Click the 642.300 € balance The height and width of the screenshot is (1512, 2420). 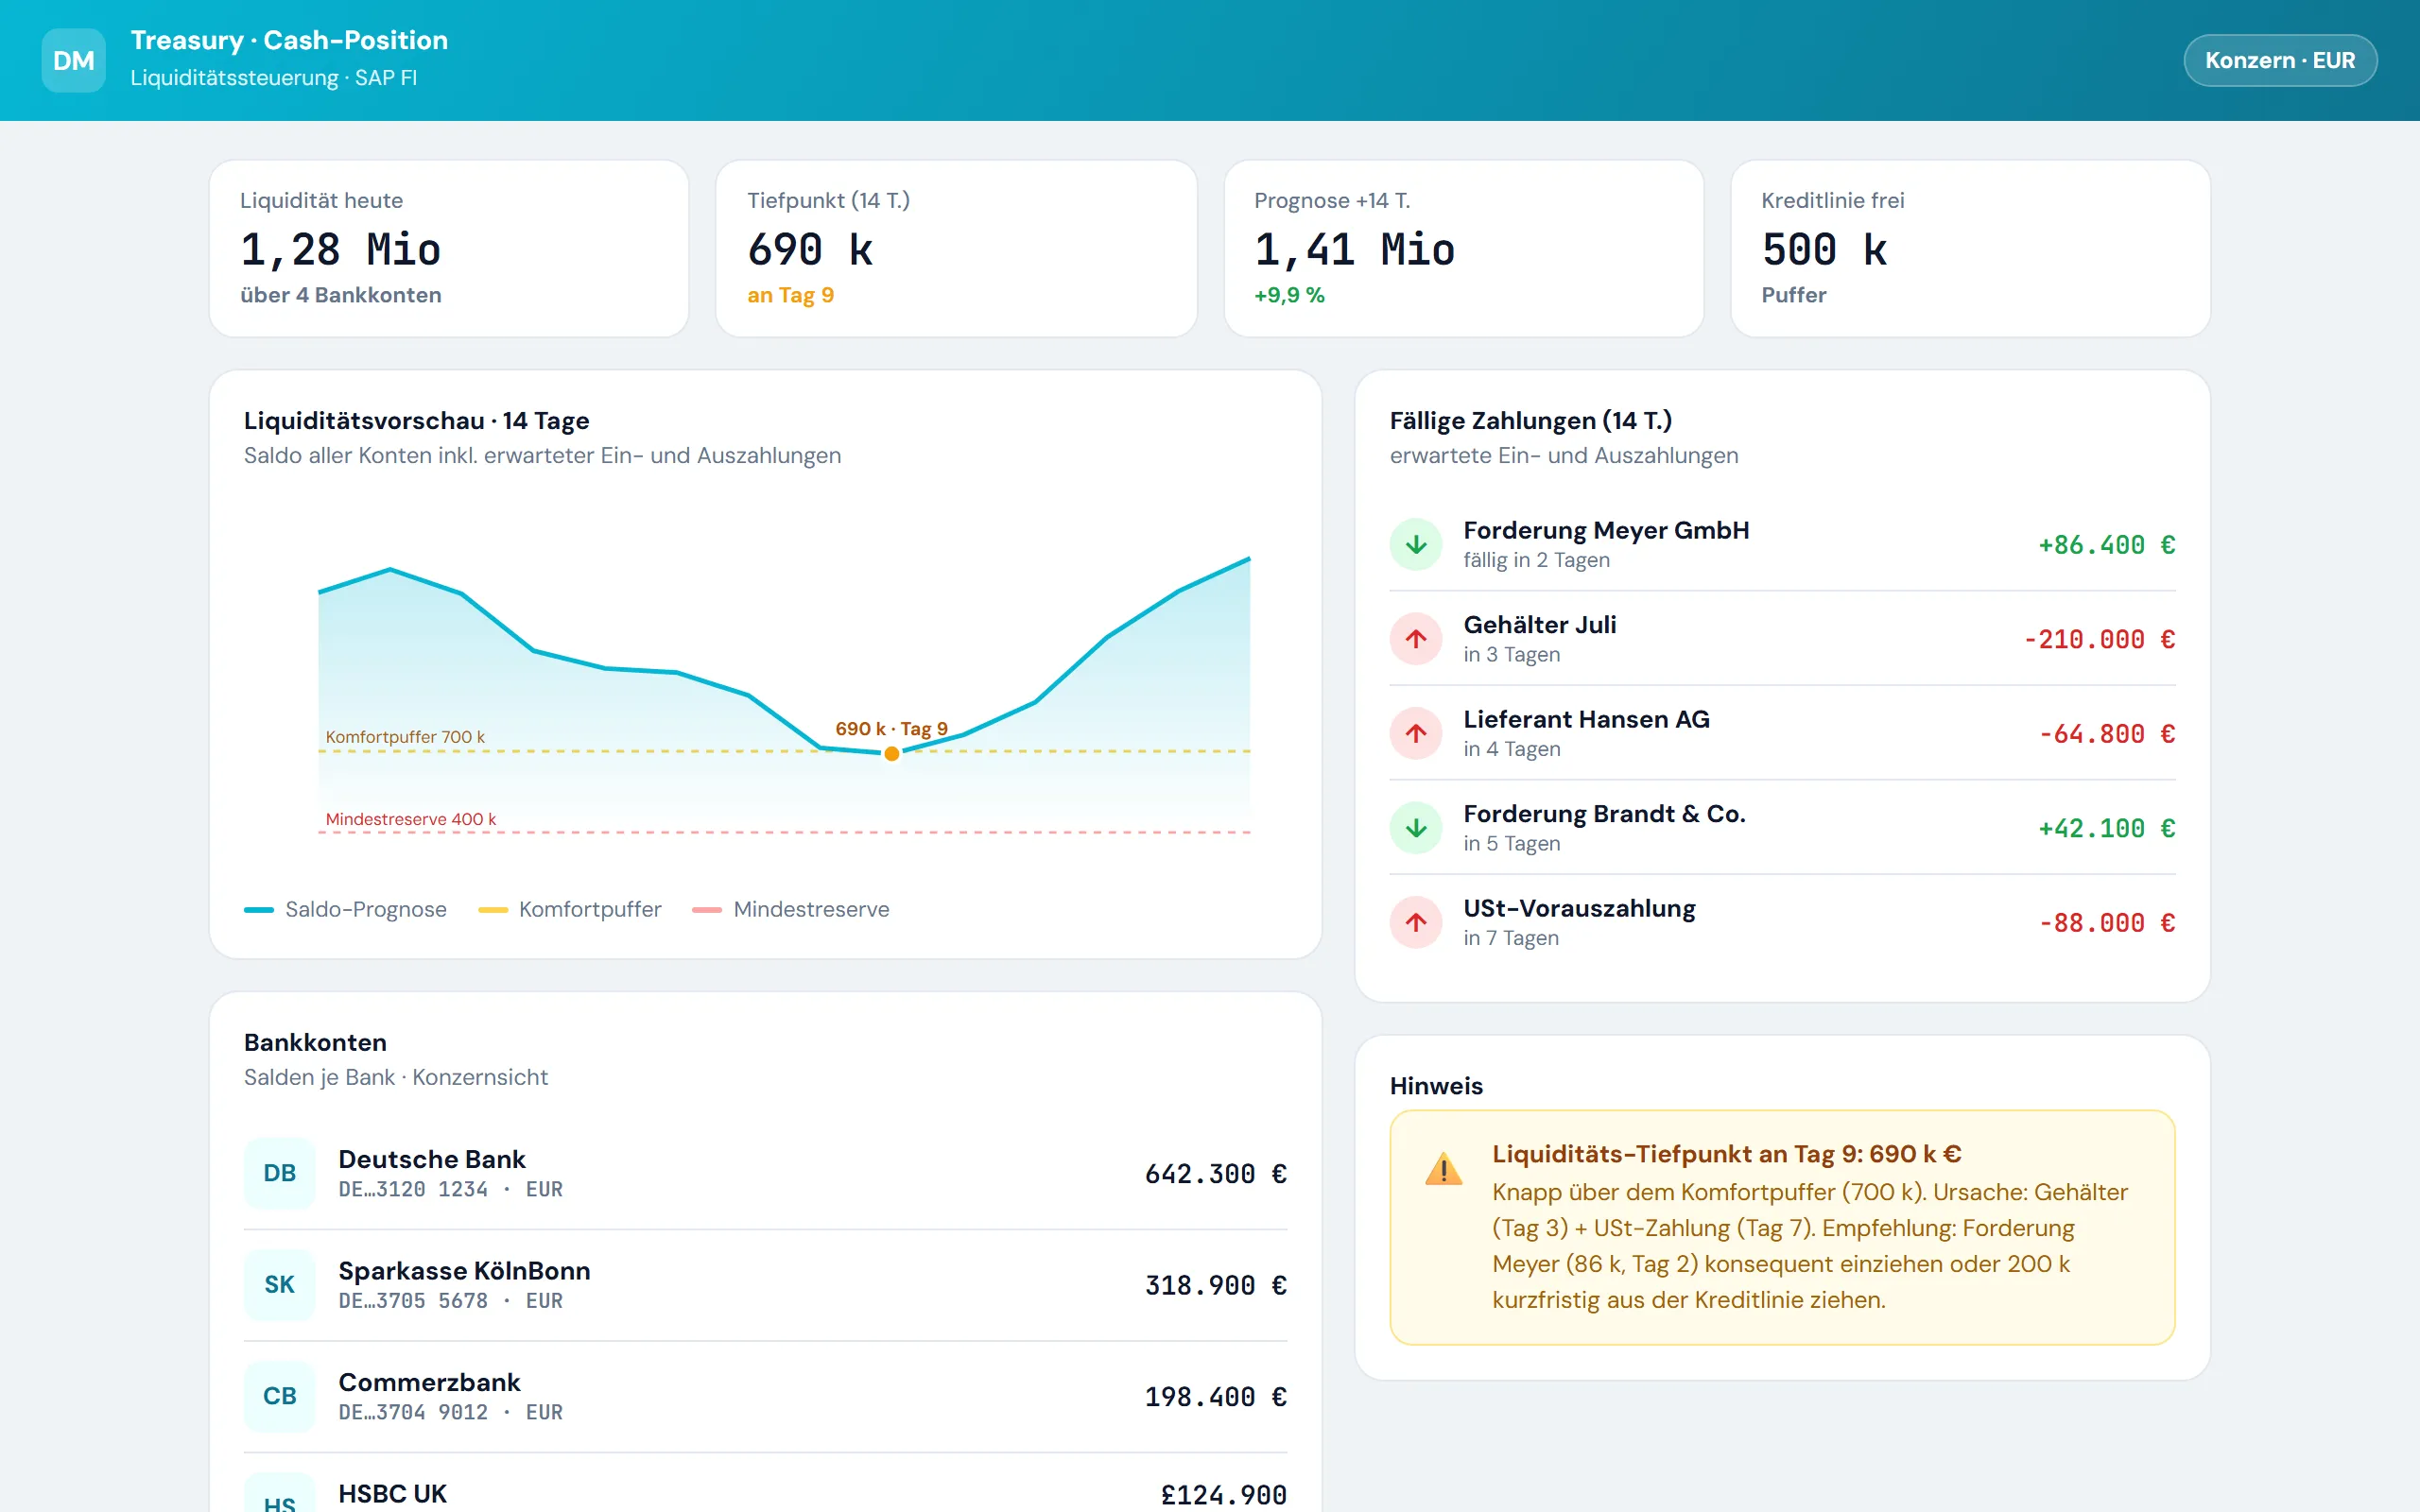click(x=1215, y=1174)
